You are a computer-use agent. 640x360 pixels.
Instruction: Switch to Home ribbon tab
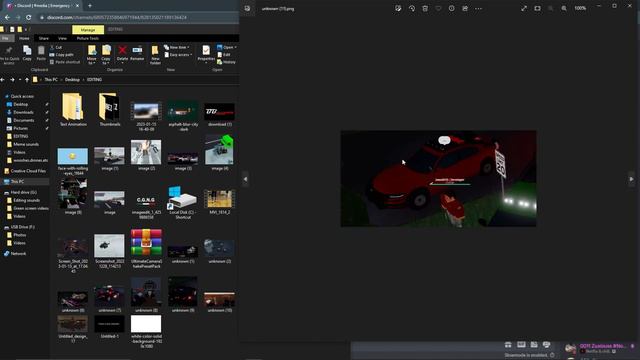[24, 38]
